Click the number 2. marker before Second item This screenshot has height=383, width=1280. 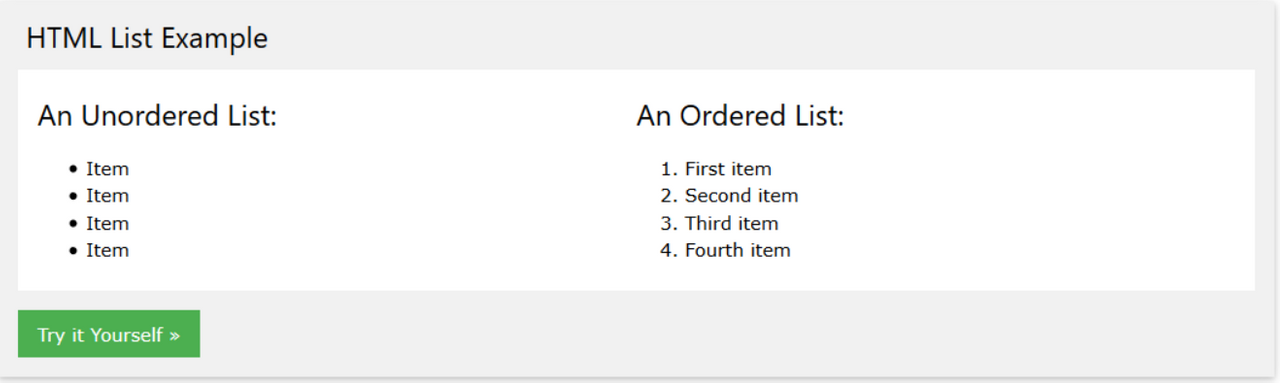click(x=669, y=196)
